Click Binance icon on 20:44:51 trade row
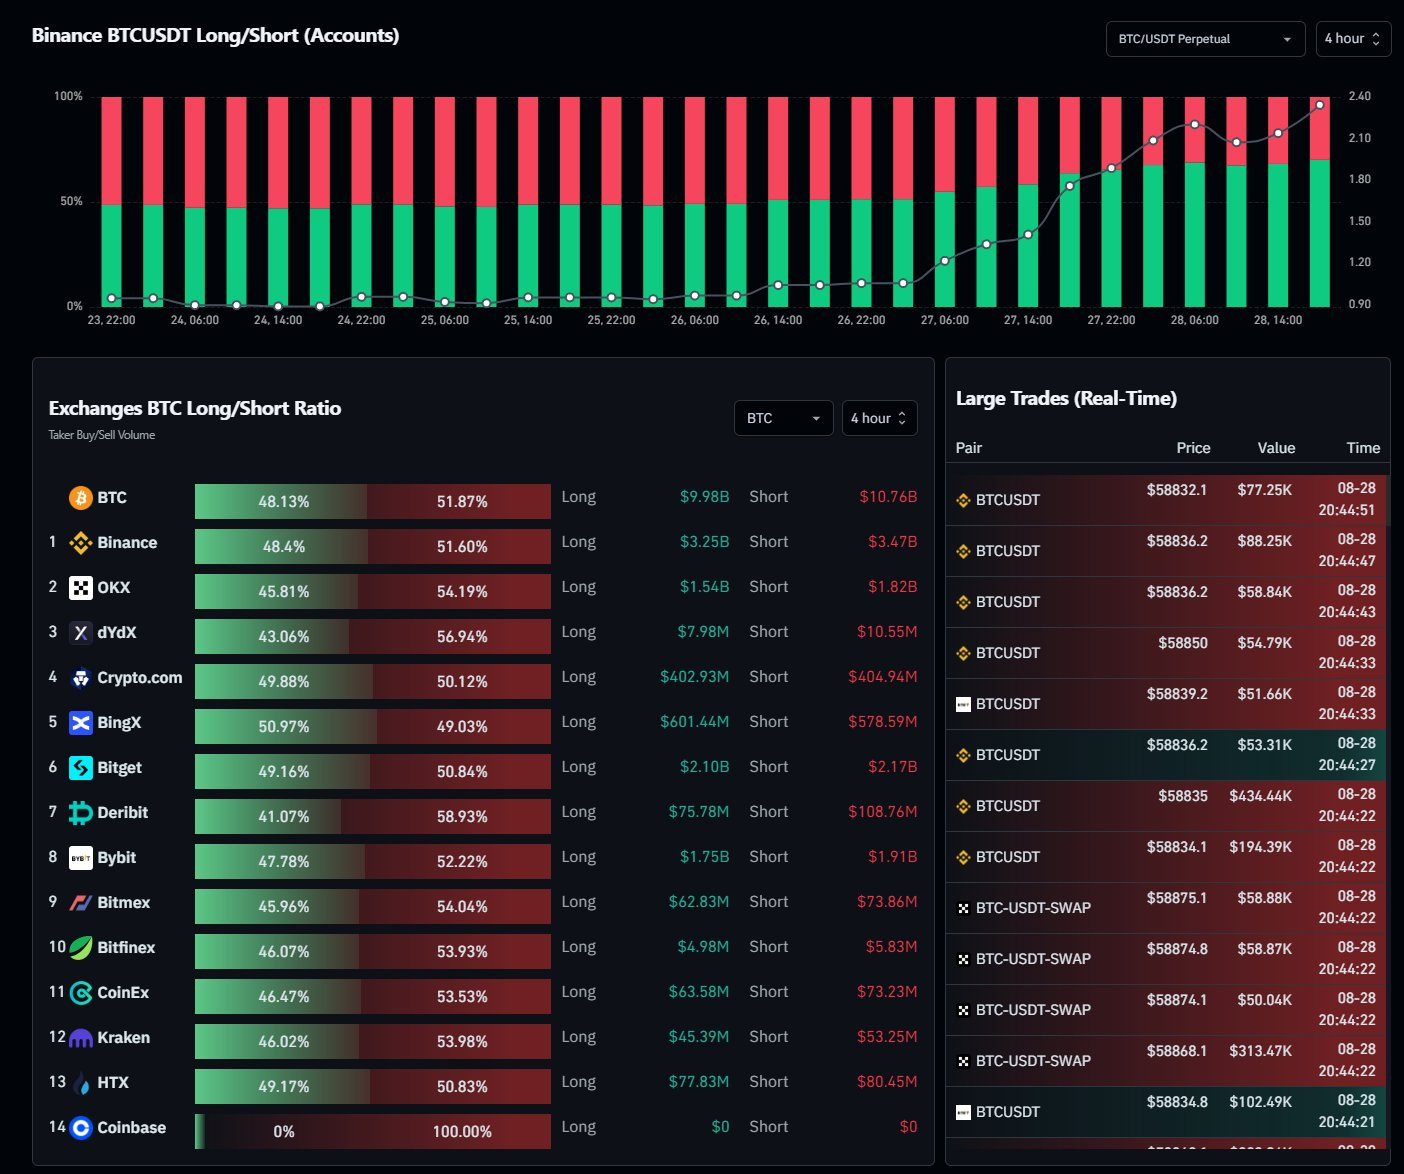Screen dimensions: 1404x1174 coord(964,500)
